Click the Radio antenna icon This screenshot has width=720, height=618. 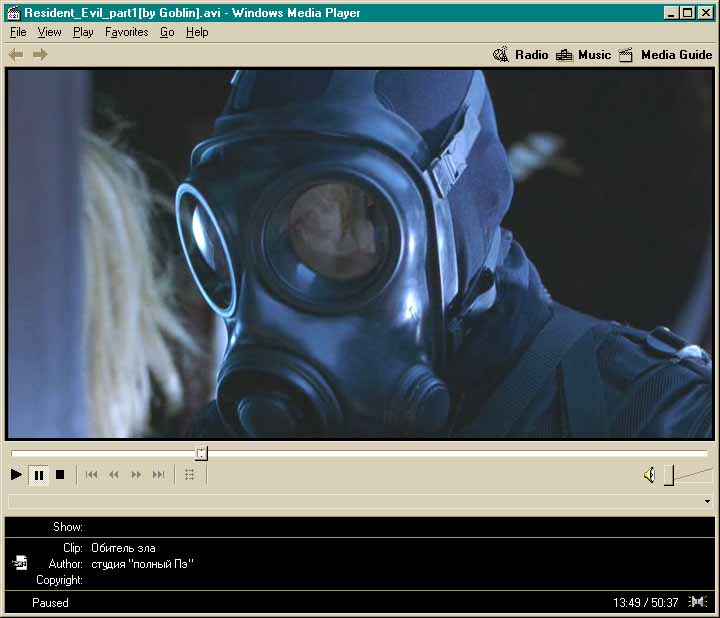pos(501,54)
